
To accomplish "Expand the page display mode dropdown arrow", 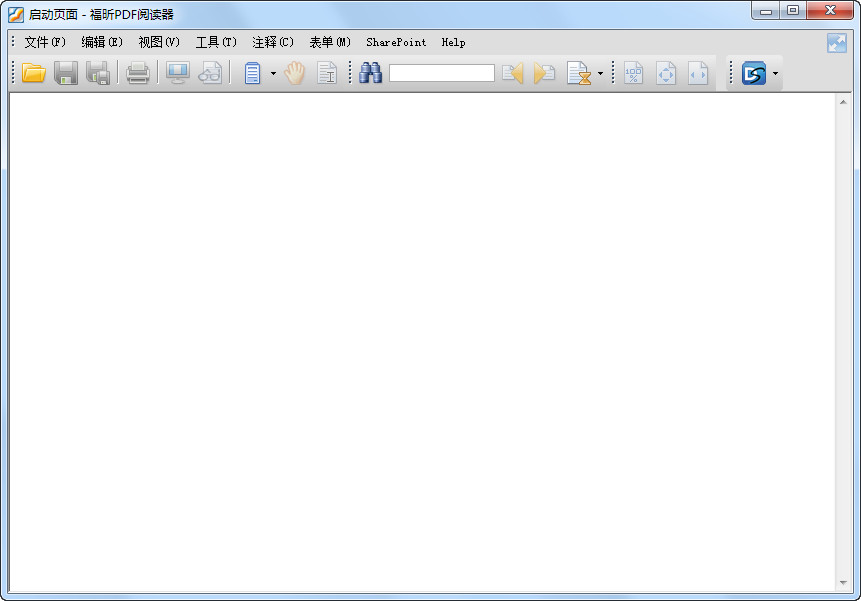I will click(x=273, y=73).
